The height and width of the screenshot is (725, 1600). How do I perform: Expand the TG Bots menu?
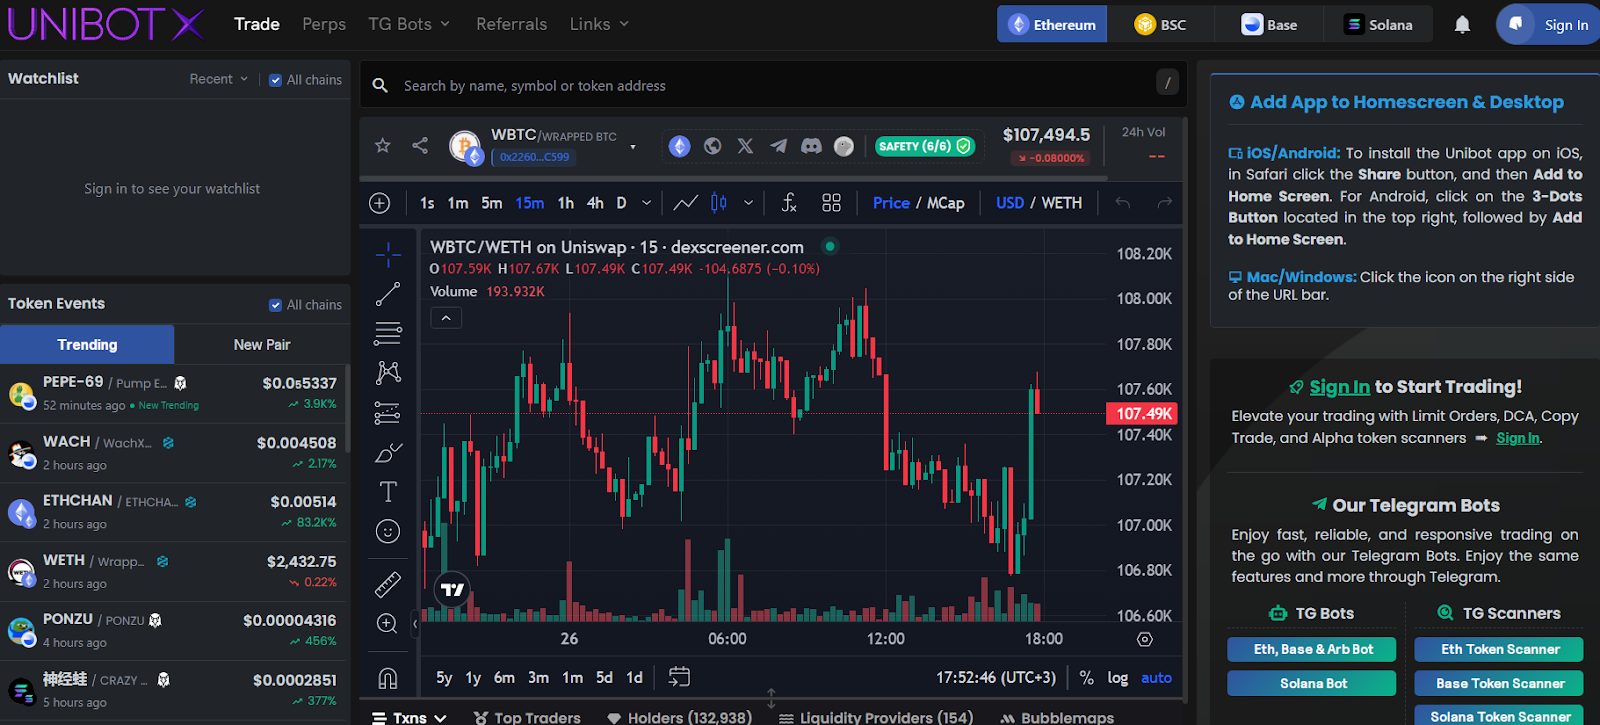click(409, 24)
